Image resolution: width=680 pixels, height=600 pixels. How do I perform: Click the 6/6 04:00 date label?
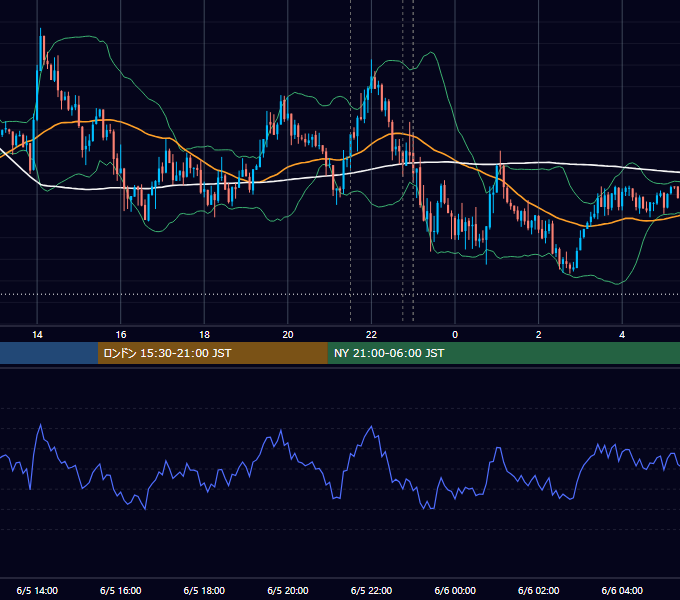click(x=622, y=590)
